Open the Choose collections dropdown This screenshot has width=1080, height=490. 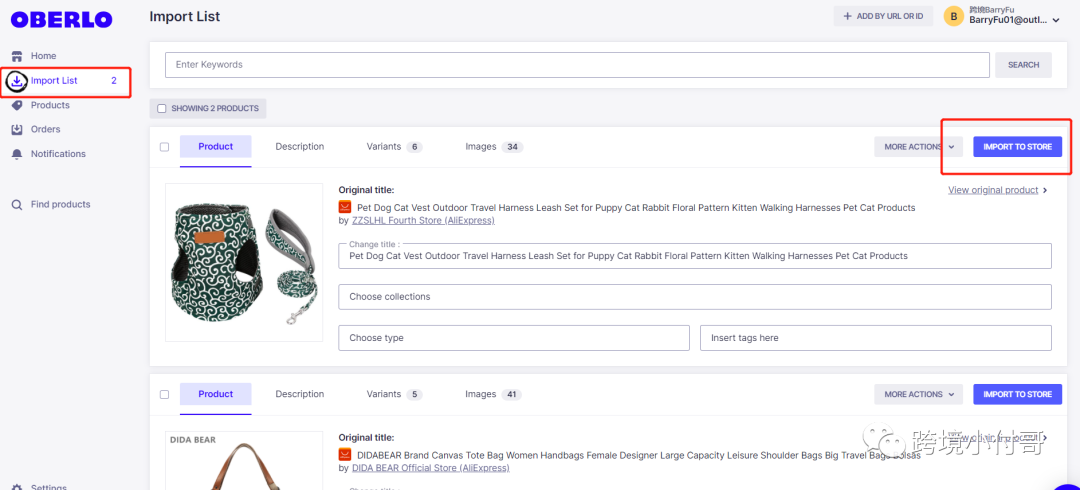[x=694, y=297]
